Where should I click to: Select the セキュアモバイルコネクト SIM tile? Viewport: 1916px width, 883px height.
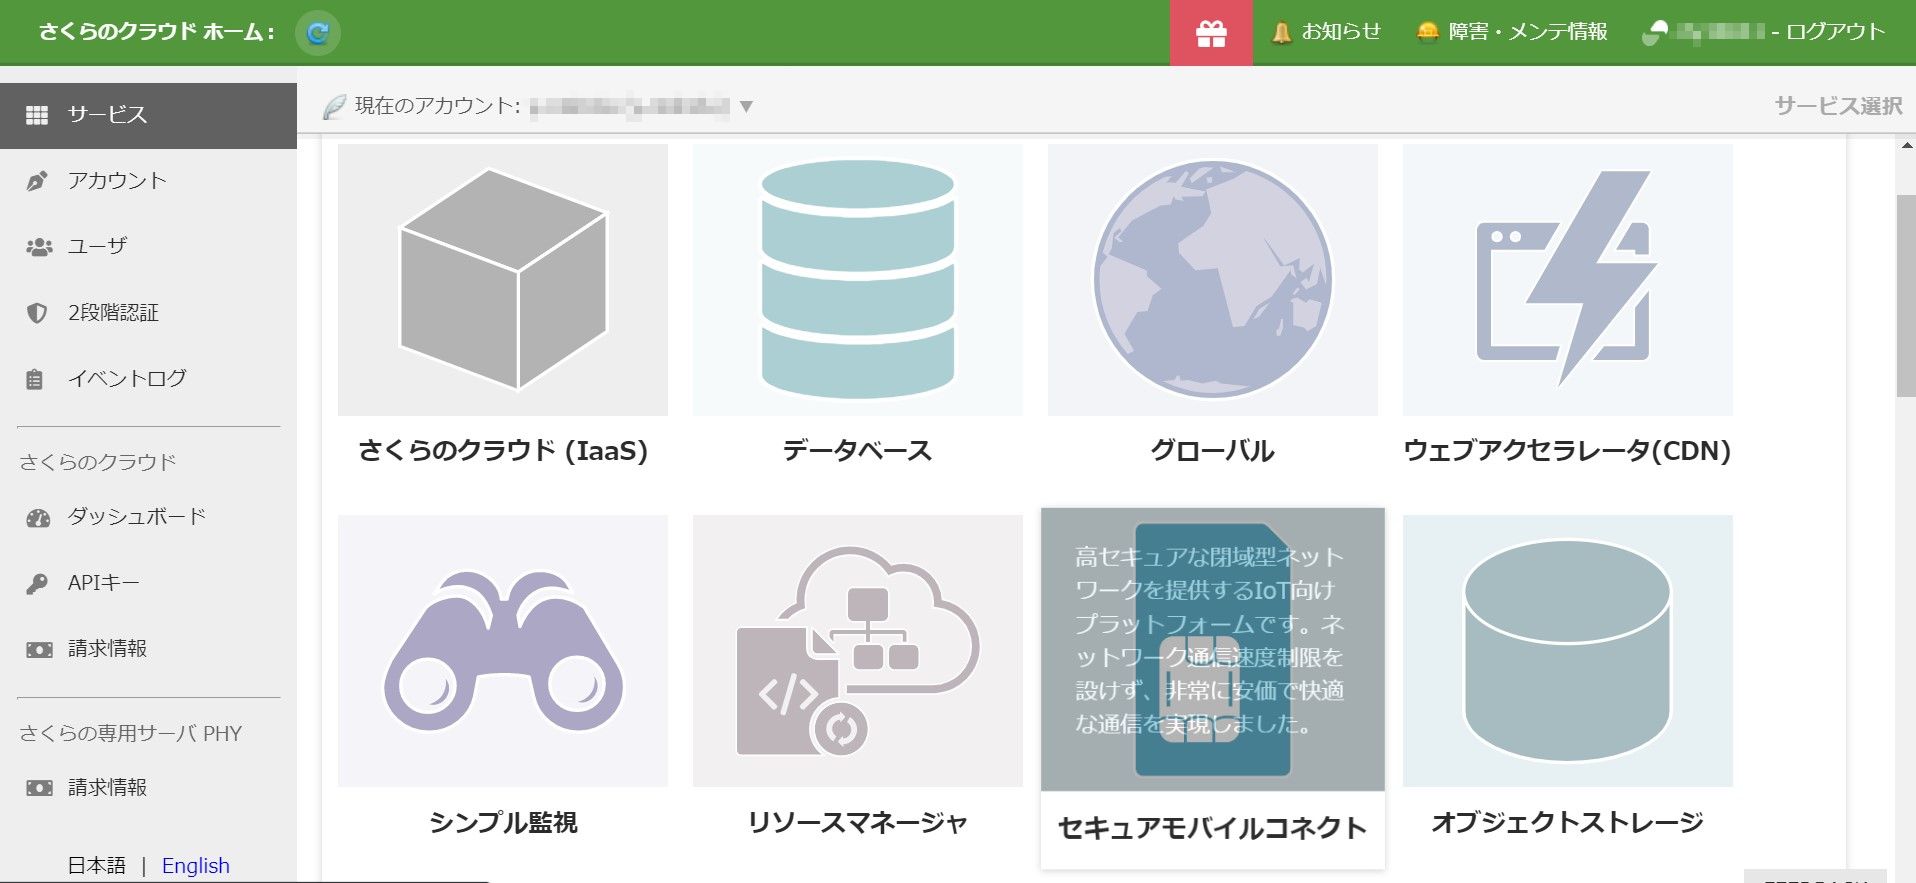click(x=1212, y=651)
